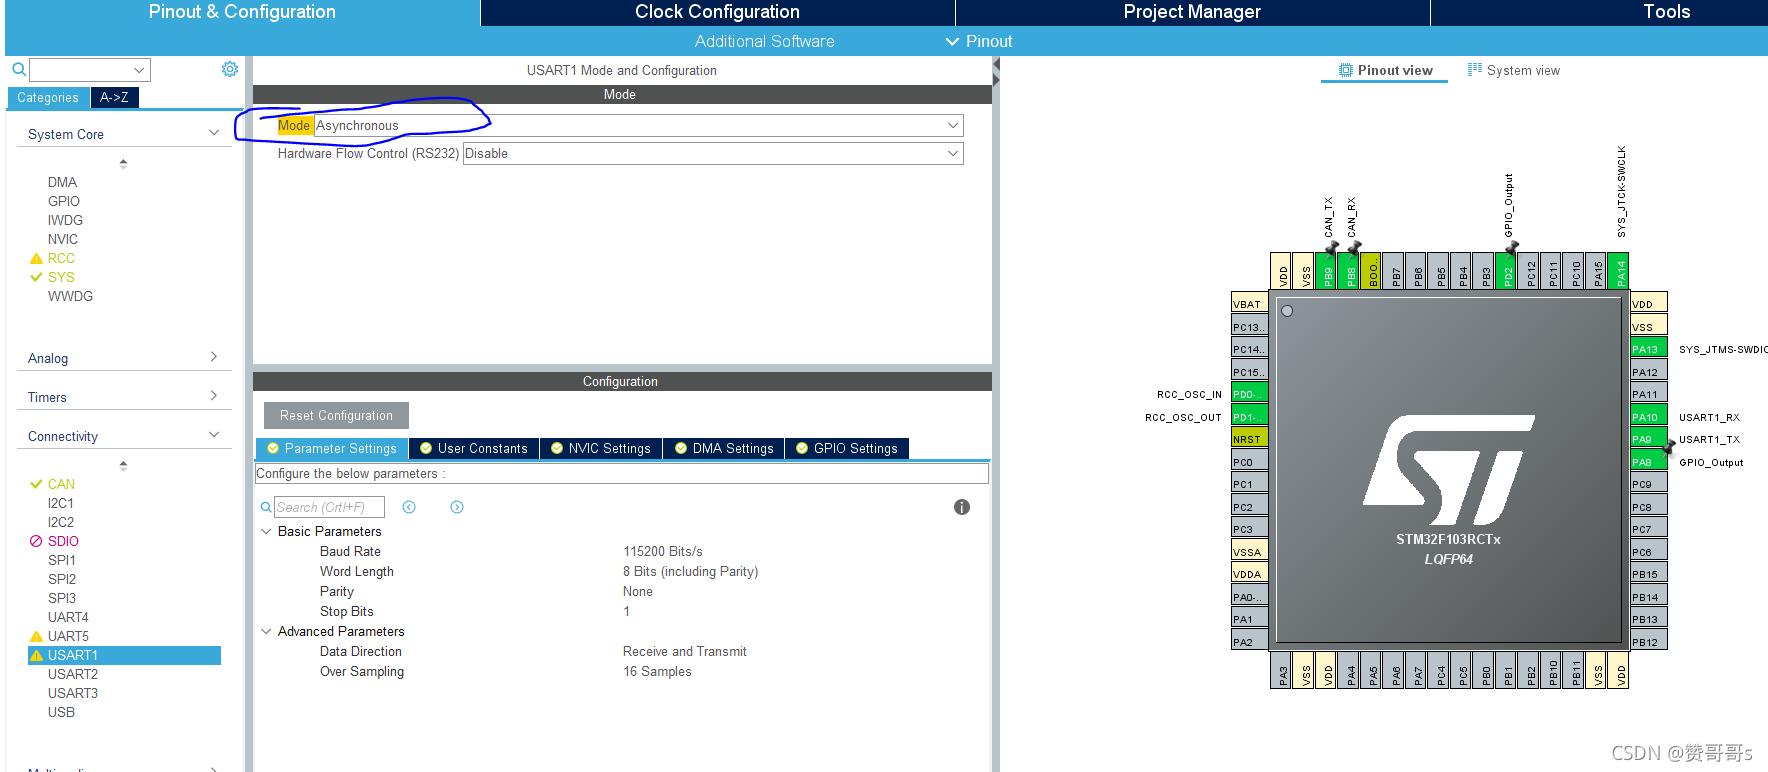The height and width of the screenshot is (772, 1768).
Task: Click the parameter search input field
Action: coord(329,507)
